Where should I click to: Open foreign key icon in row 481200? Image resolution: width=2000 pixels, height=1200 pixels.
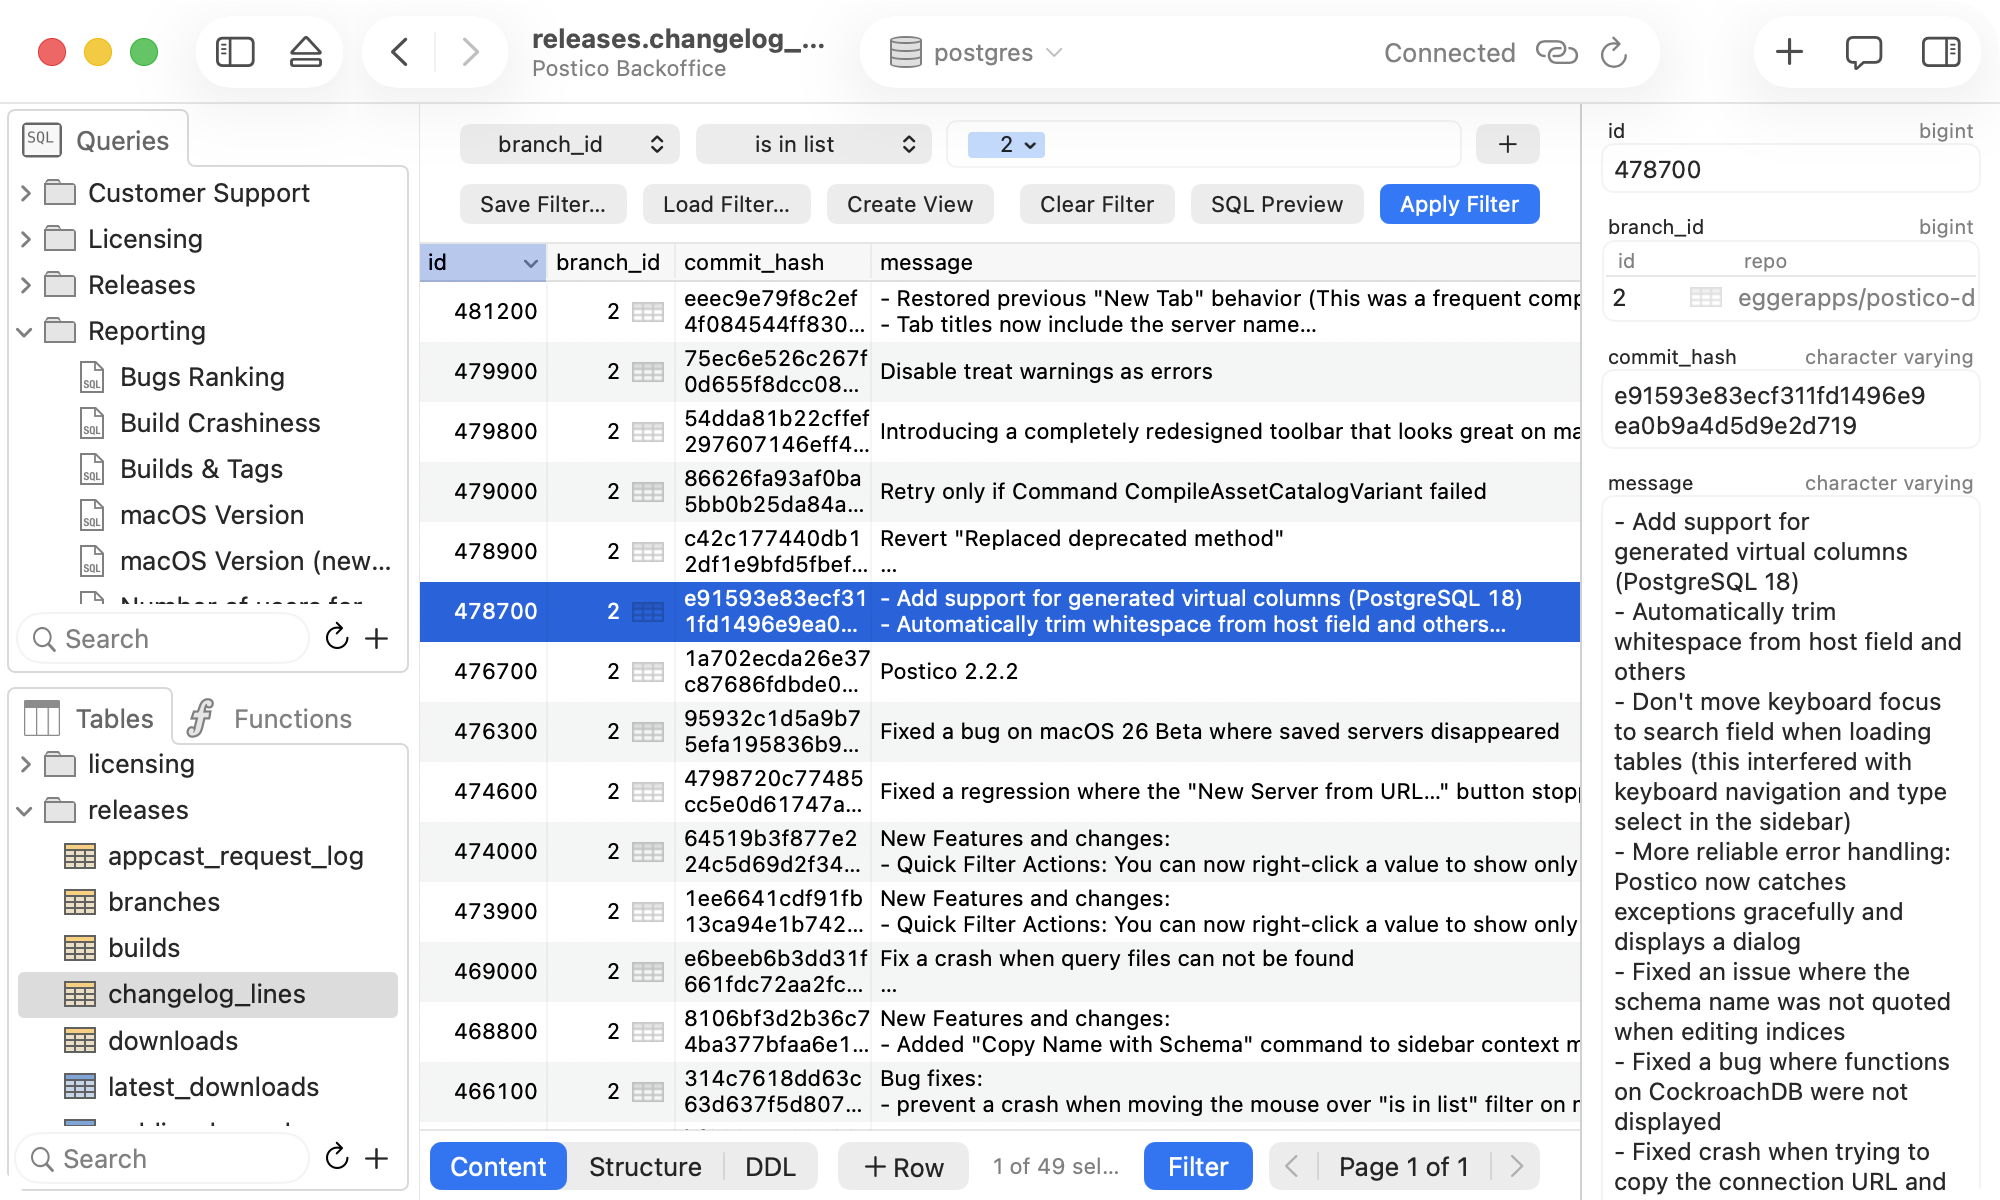point(648,311)
